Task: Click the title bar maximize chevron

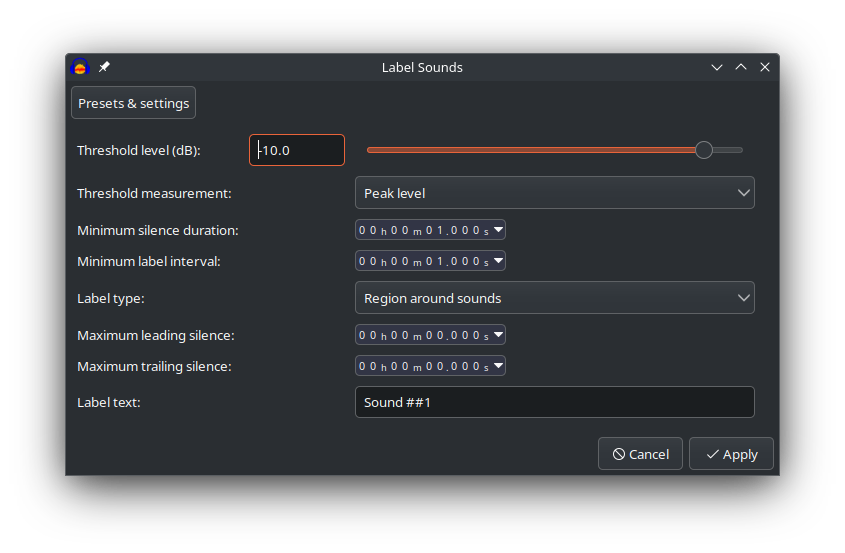Action: click(741, 67)
